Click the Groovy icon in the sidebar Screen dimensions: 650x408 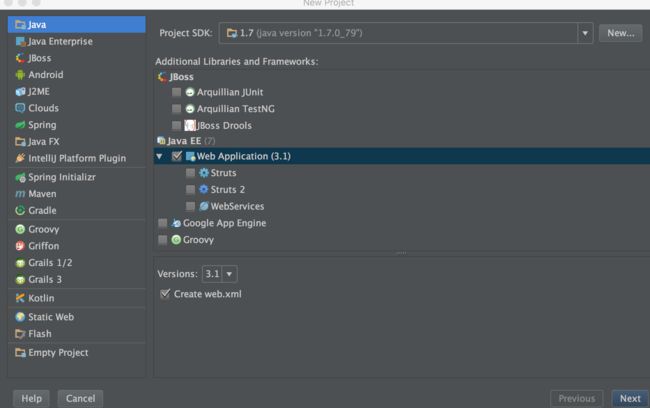coord(20,229)
